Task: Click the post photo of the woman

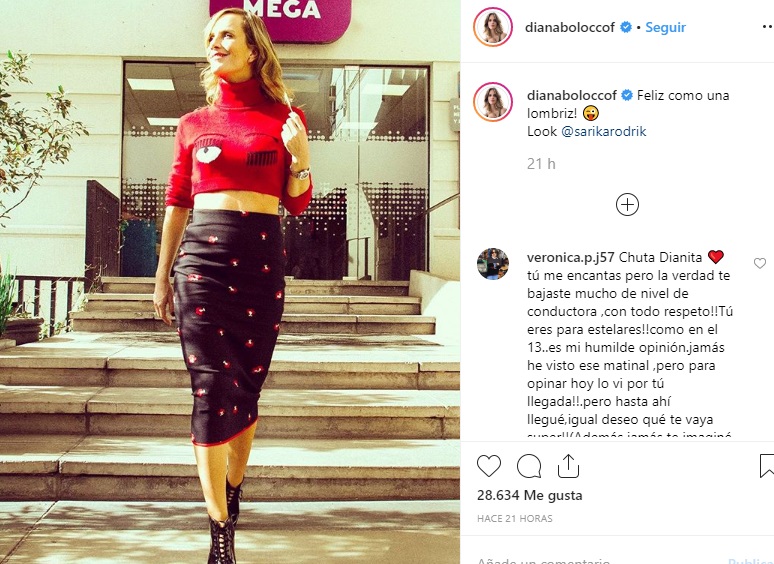Action: [x=230, y=282]
